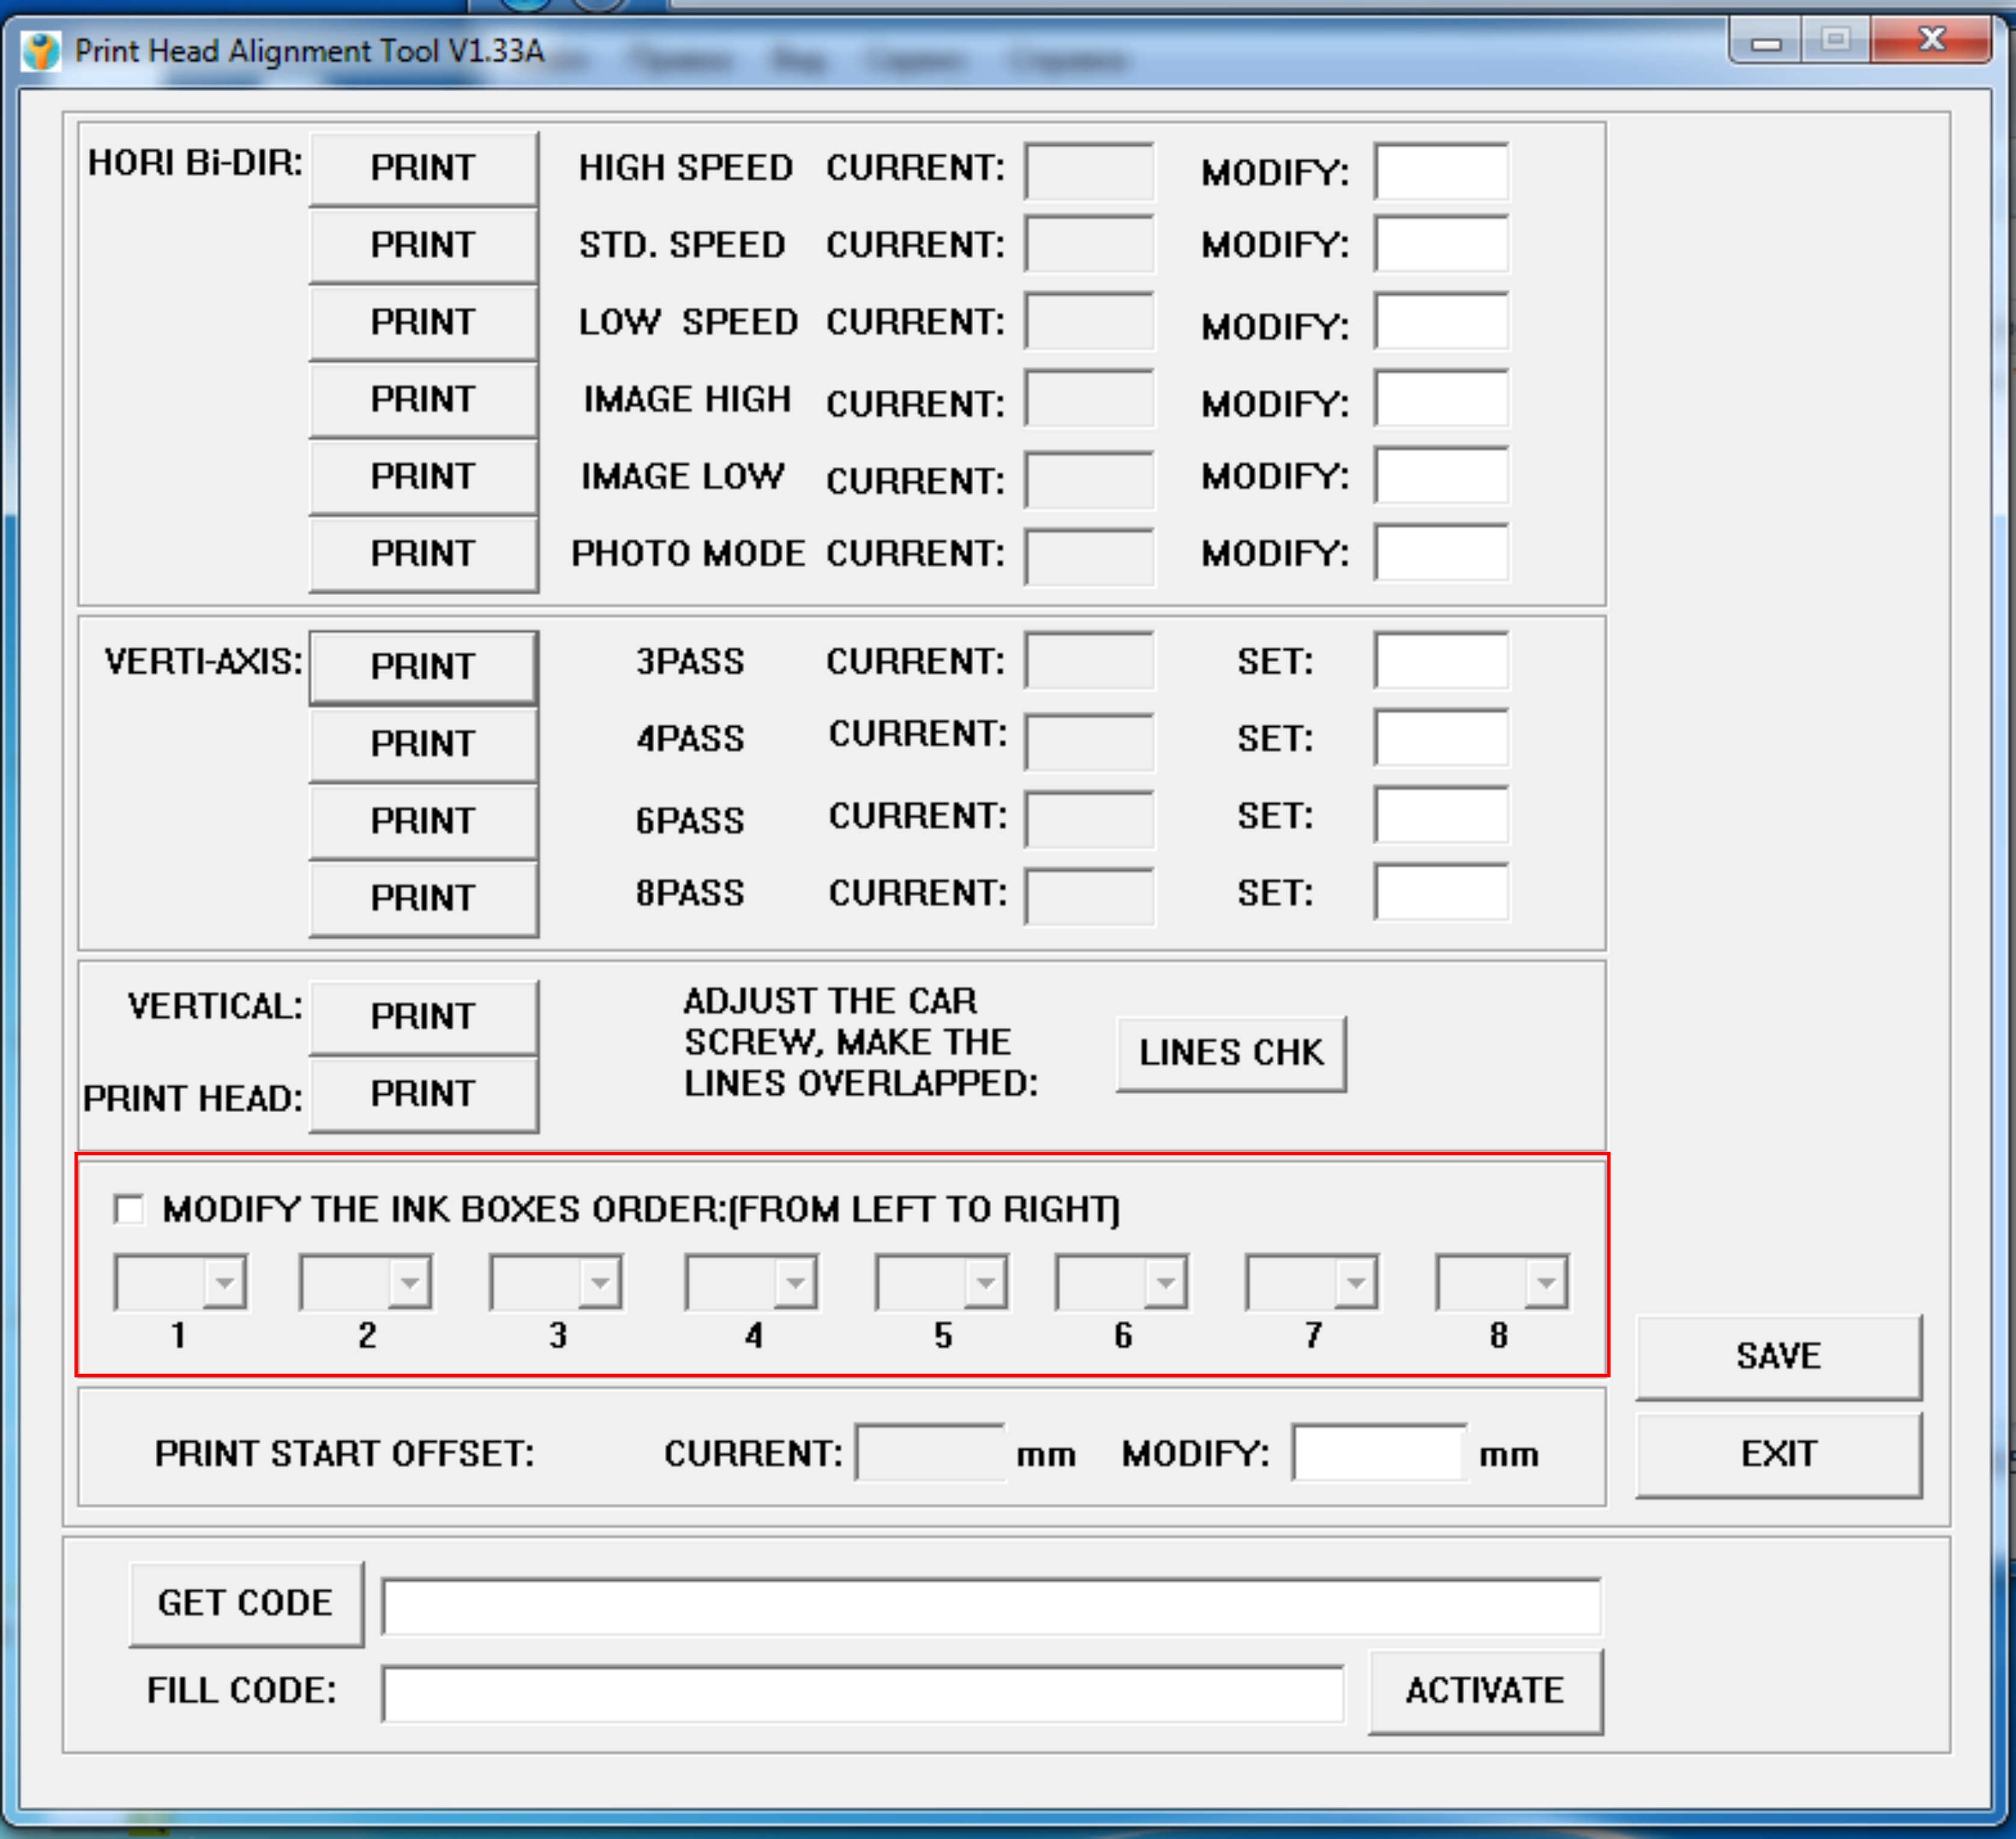Image resolution: width=2016 pixels, height=1839 pixels.
Task: Click PRINT next to 3PASS
Action: [x=423, y=666]
